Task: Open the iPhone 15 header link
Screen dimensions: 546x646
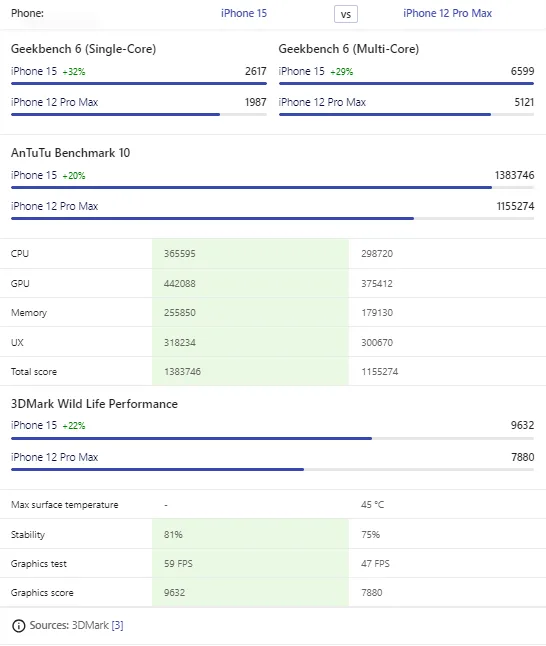Action: (x=244, y=13)
